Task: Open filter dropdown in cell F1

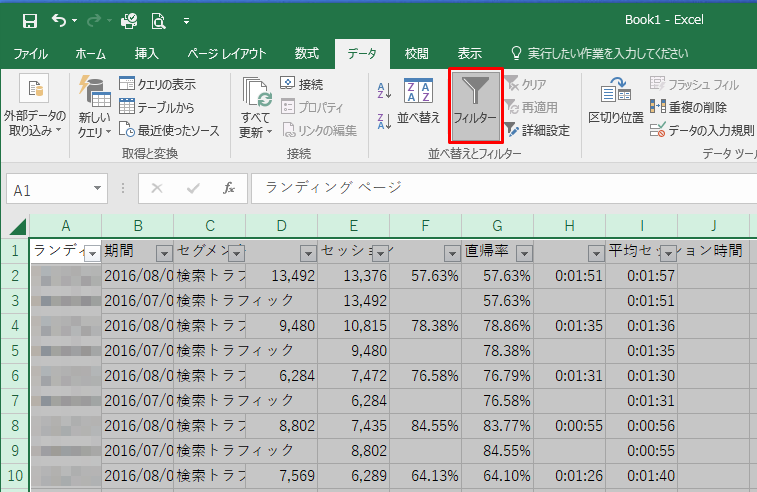Action: 452,253
